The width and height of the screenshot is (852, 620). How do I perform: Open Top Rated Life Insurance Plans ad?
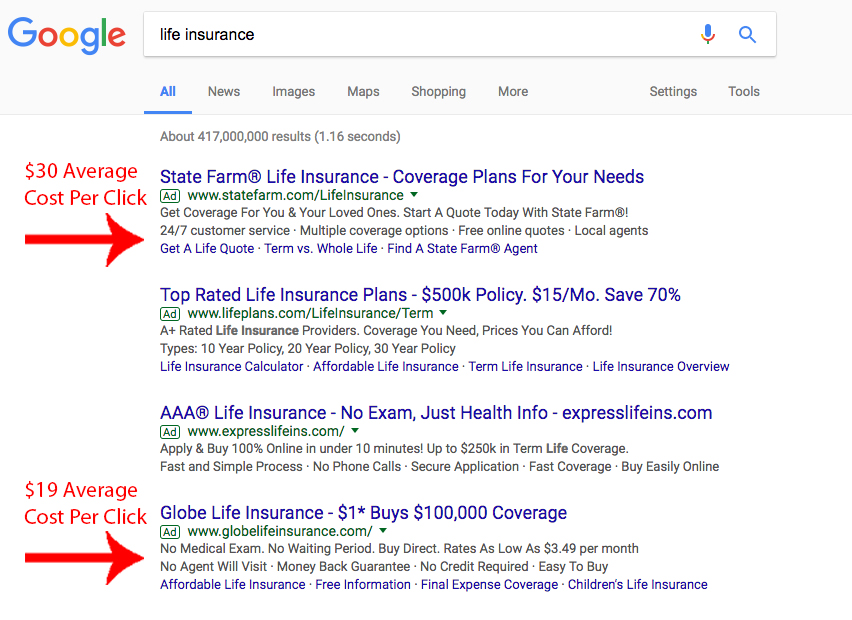pyautogui.click(x=420, y=295)
